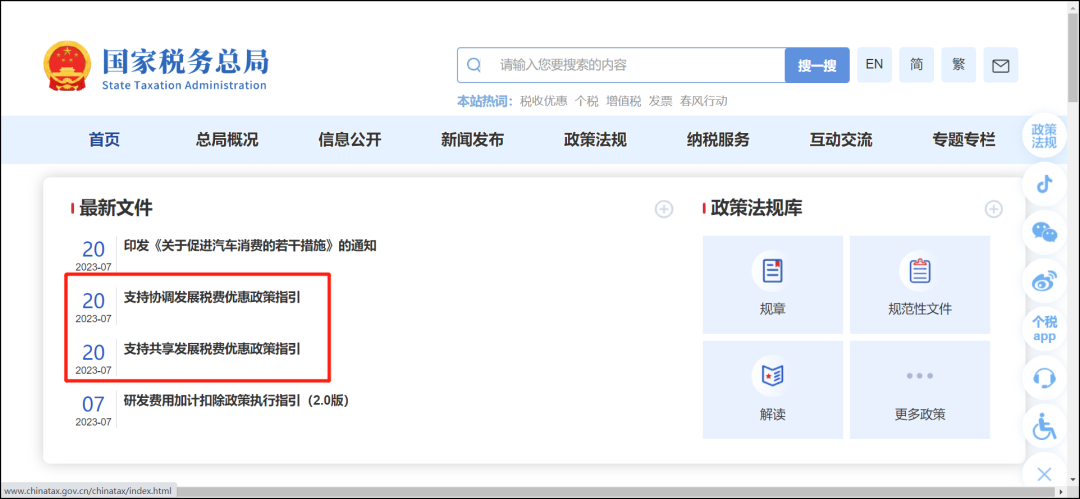Click hot word 增值税
Image resolution: width=1080 pixels, height=499 pixels.
(x=623, y=101)
